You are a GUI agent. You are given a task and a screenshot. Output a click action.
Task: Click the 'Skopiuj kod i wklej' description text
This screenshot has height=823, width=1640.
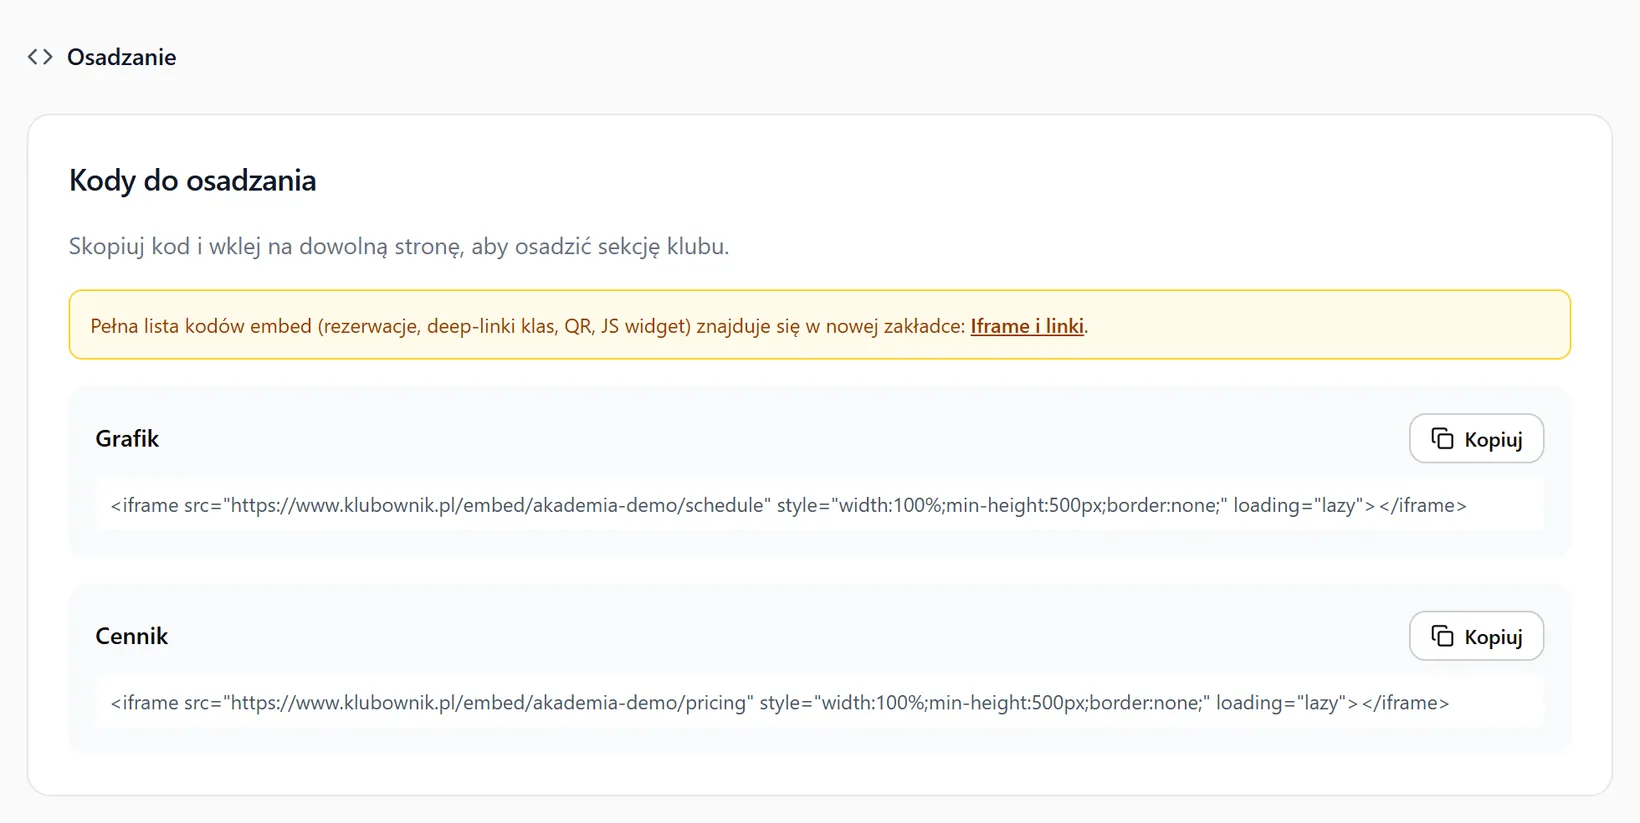pos(399,246)
